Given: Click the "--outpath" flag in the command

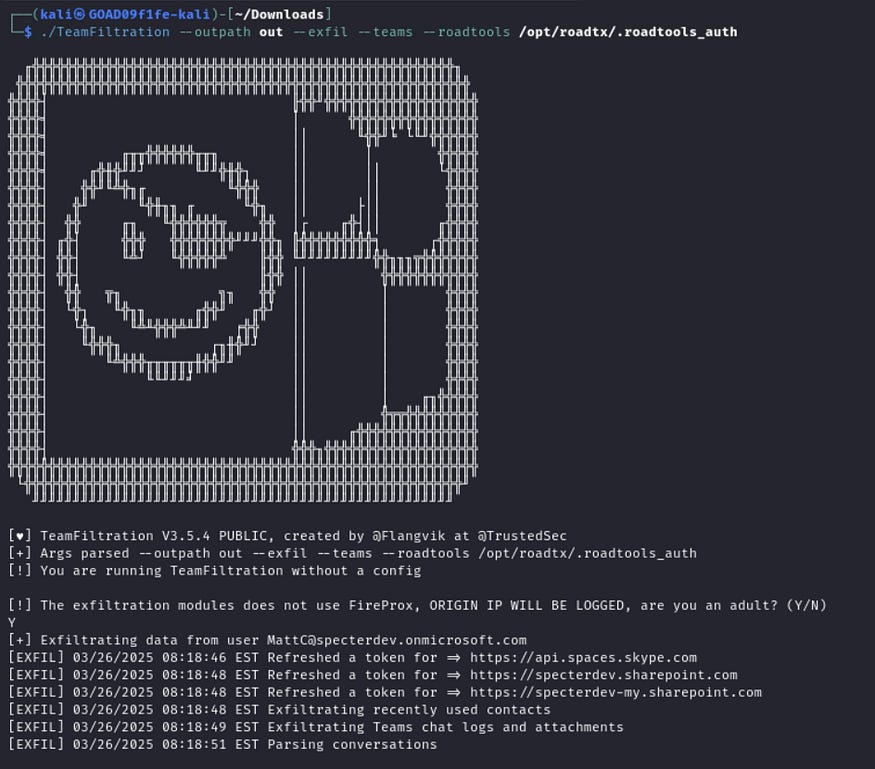Looking at the screenshot, I should [215, 32].
